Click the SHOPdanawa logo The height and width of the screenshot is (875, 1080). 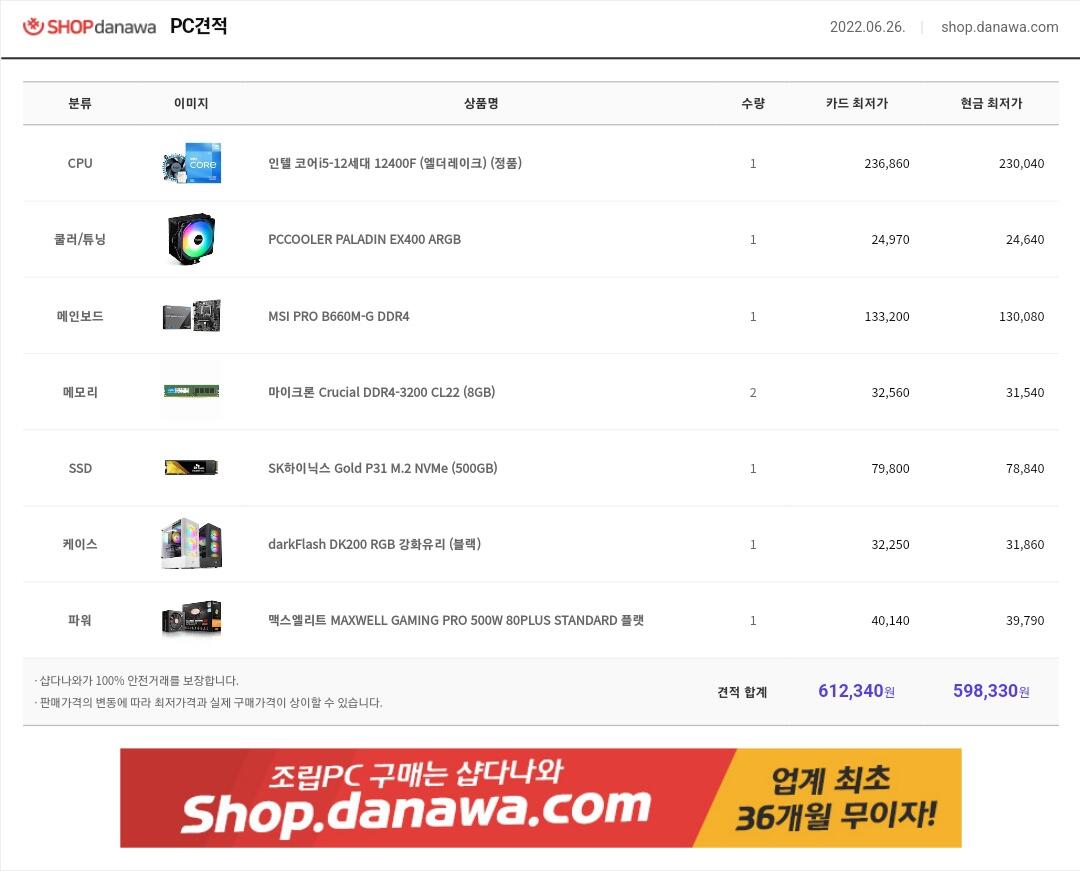click(x=90, y=27)
